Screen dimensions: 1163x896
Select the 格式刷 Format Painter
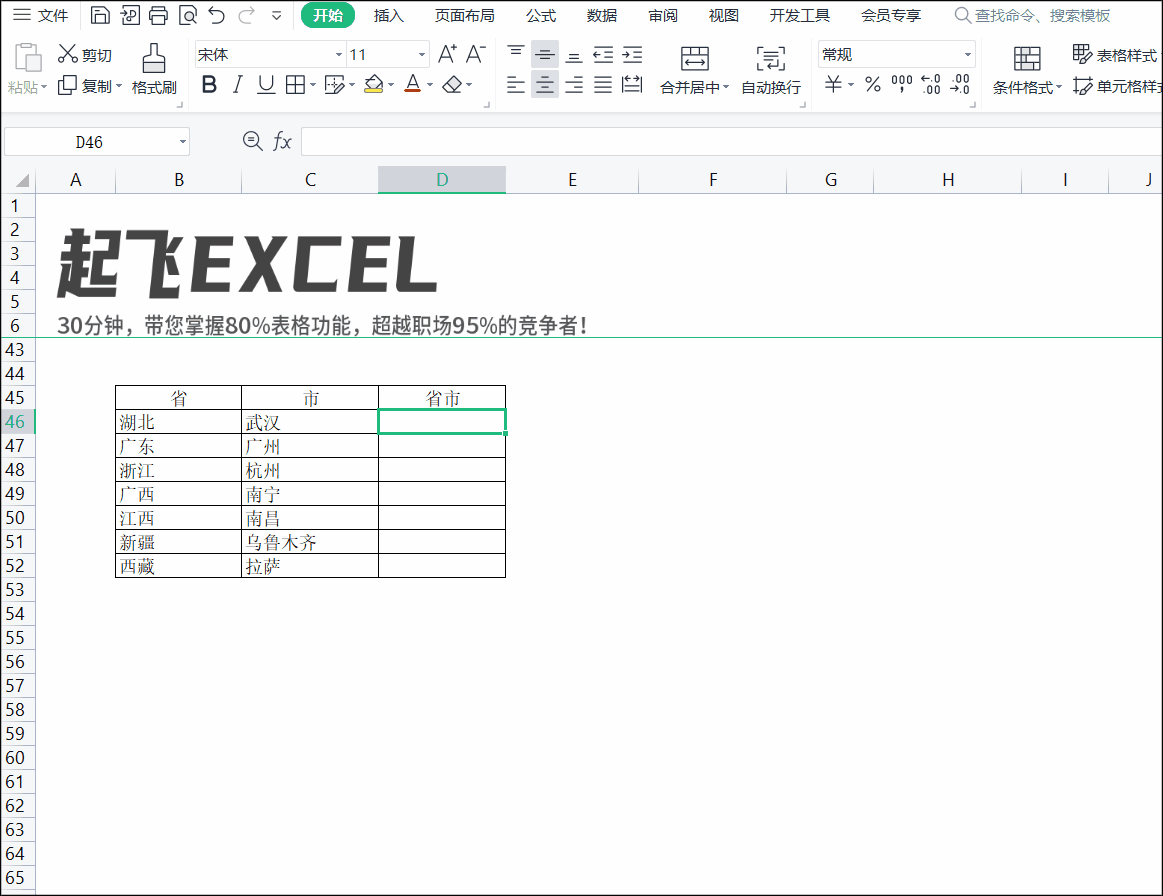pos(154,69)
